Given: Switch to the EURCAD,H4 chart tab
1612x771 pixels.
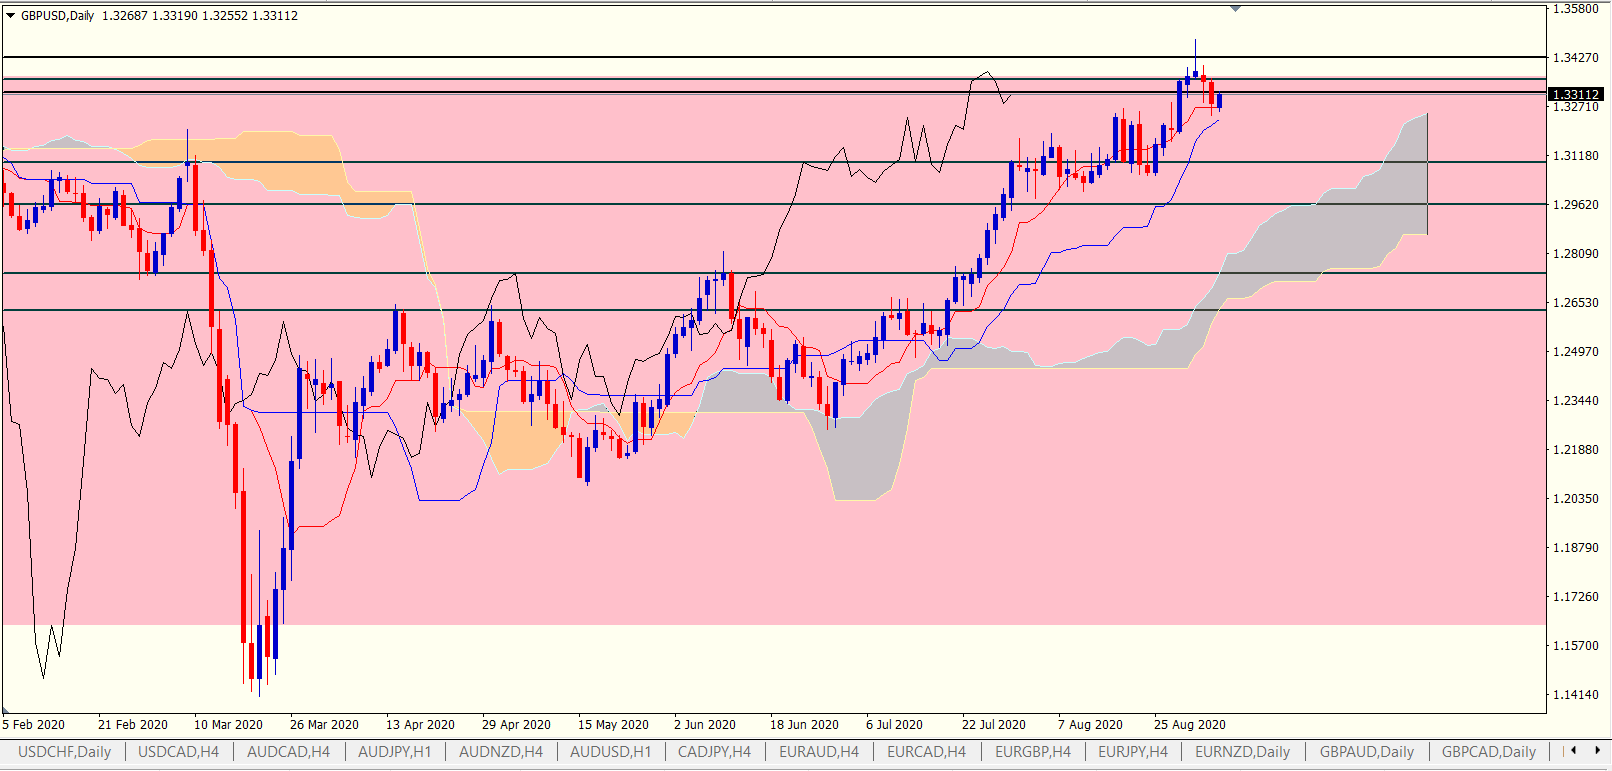Looking at the screenshot, I should point(927,752).
